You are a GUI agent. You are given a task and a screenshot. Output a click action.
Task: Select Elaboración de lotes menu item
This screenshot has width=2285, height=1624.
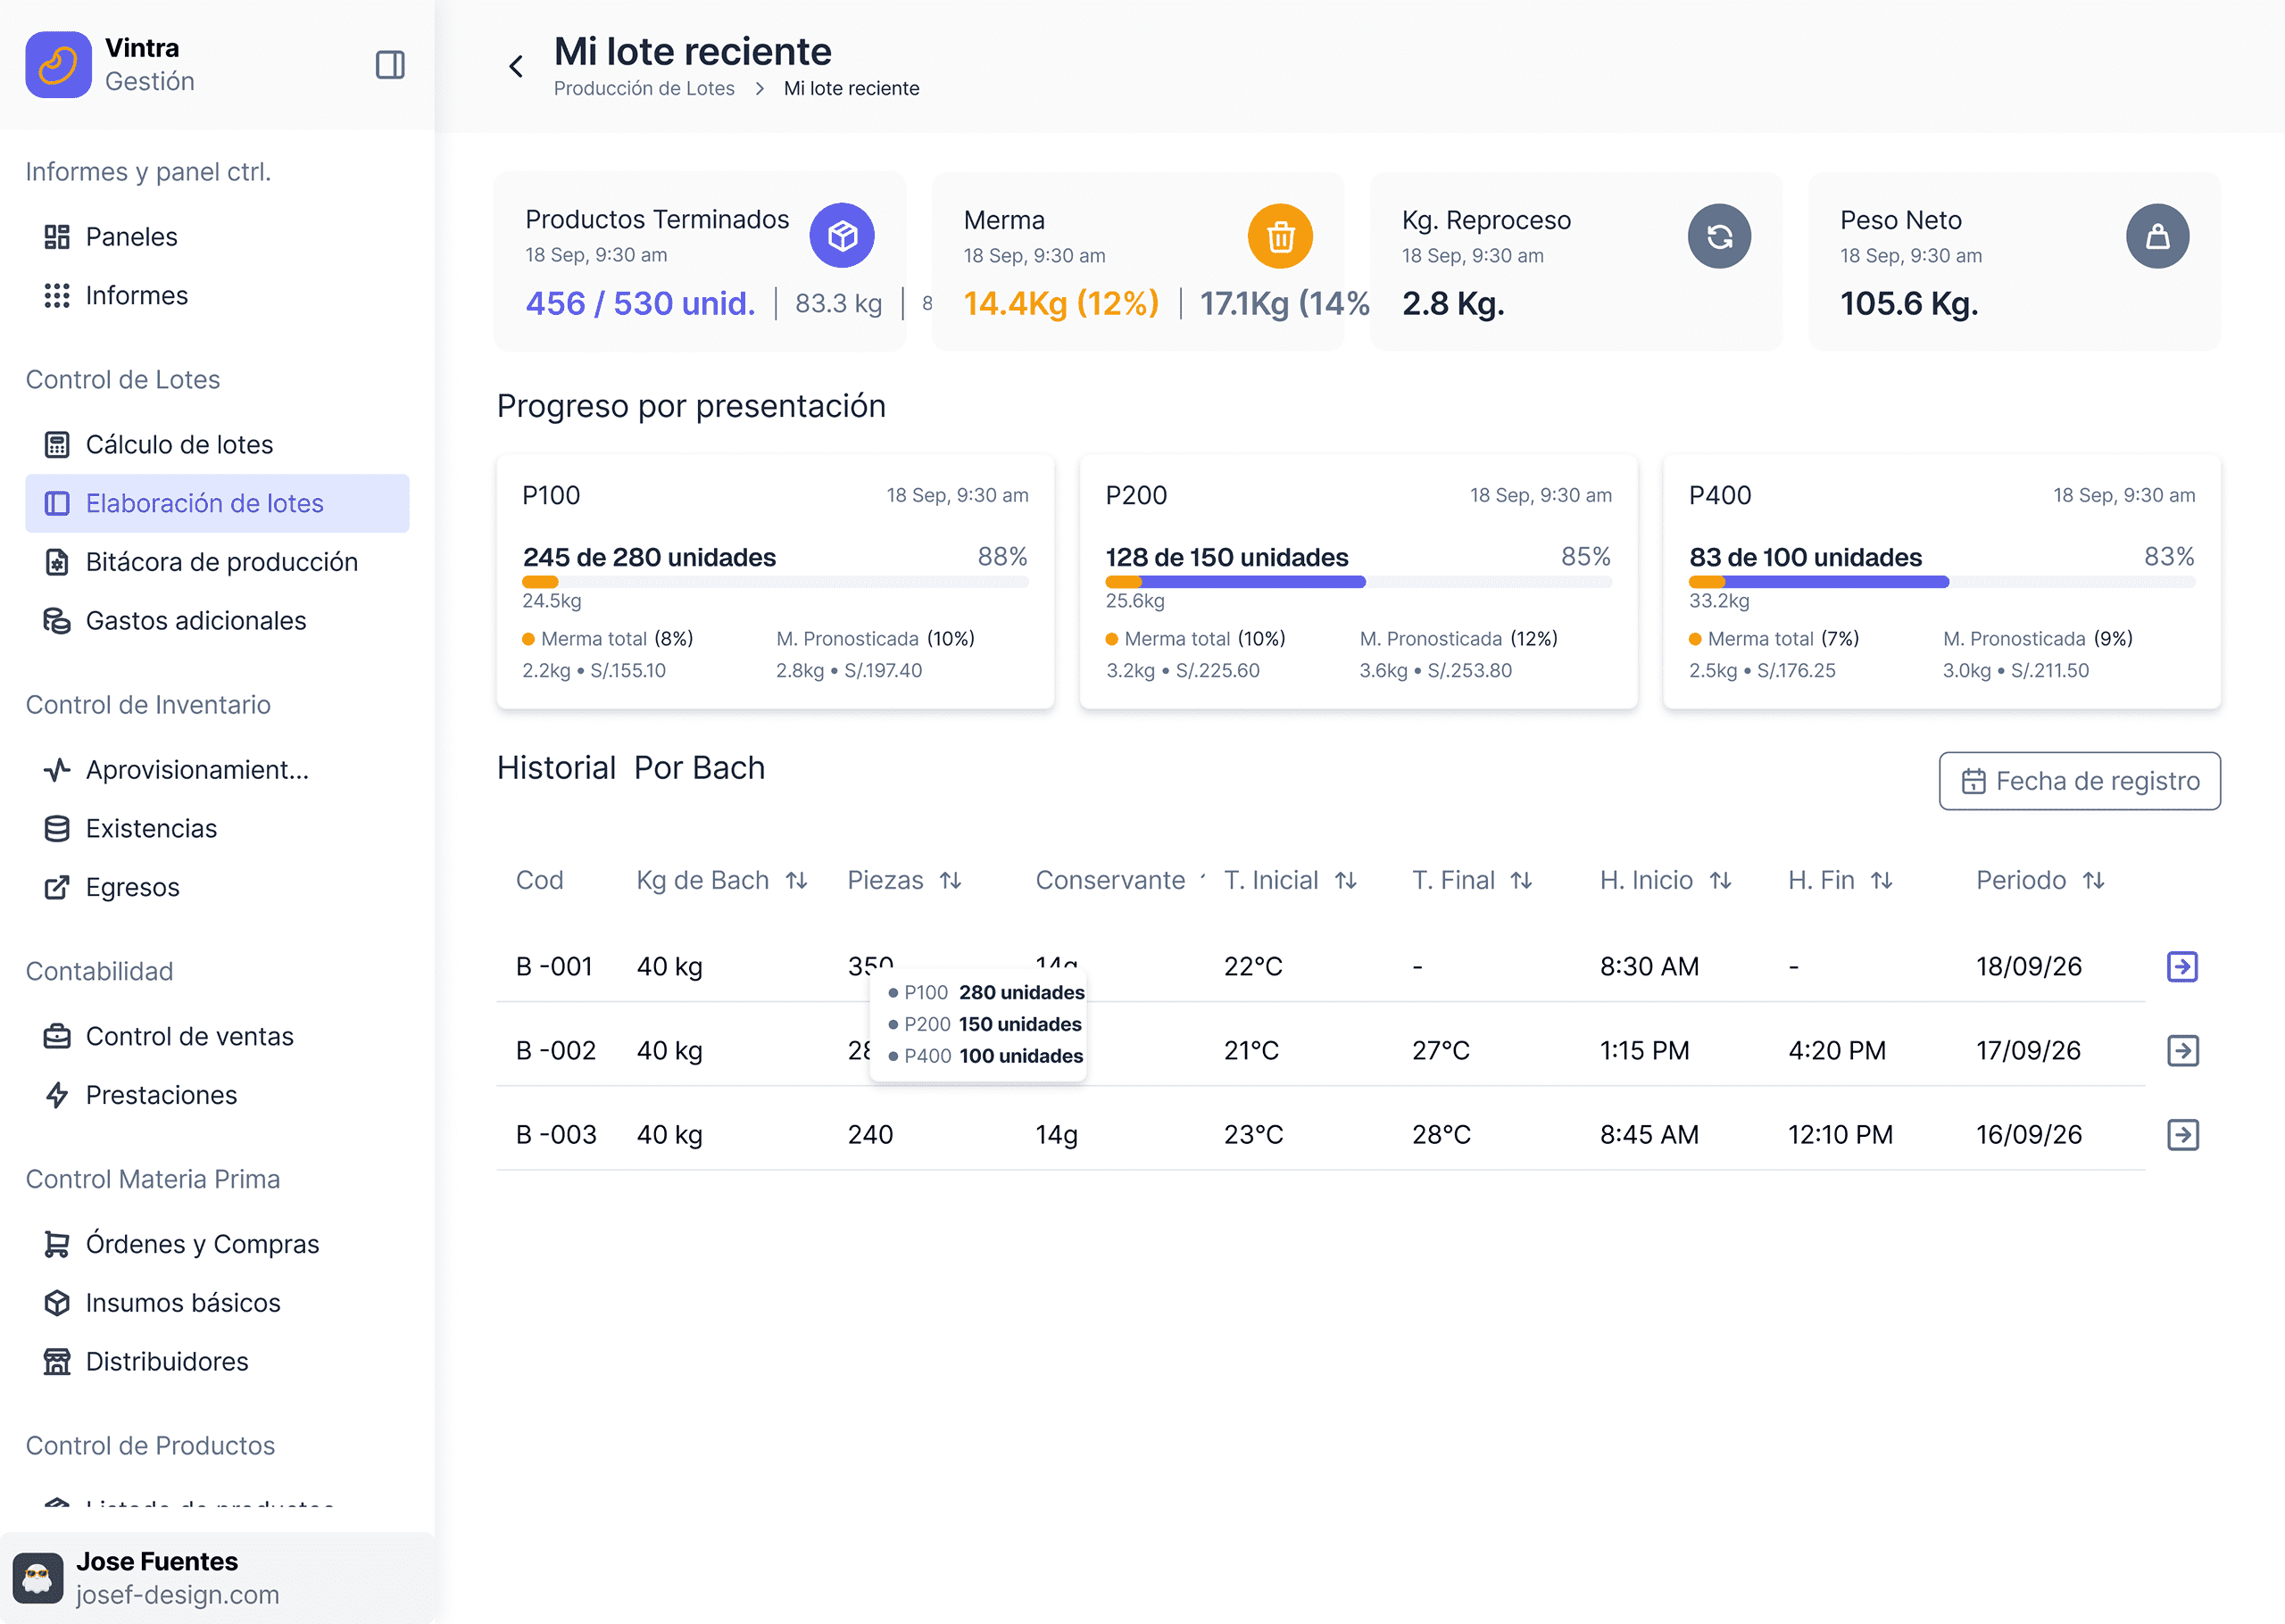click(x=217, y=503)
